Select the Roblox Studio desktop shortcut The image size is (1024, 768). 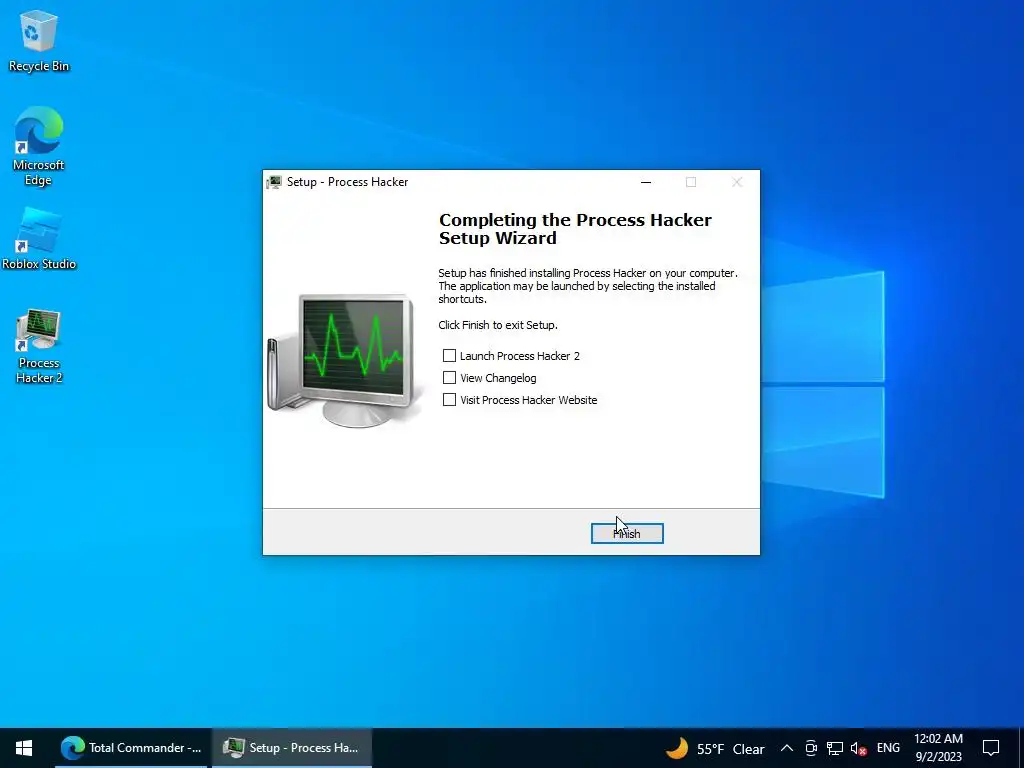pos(39,240)
